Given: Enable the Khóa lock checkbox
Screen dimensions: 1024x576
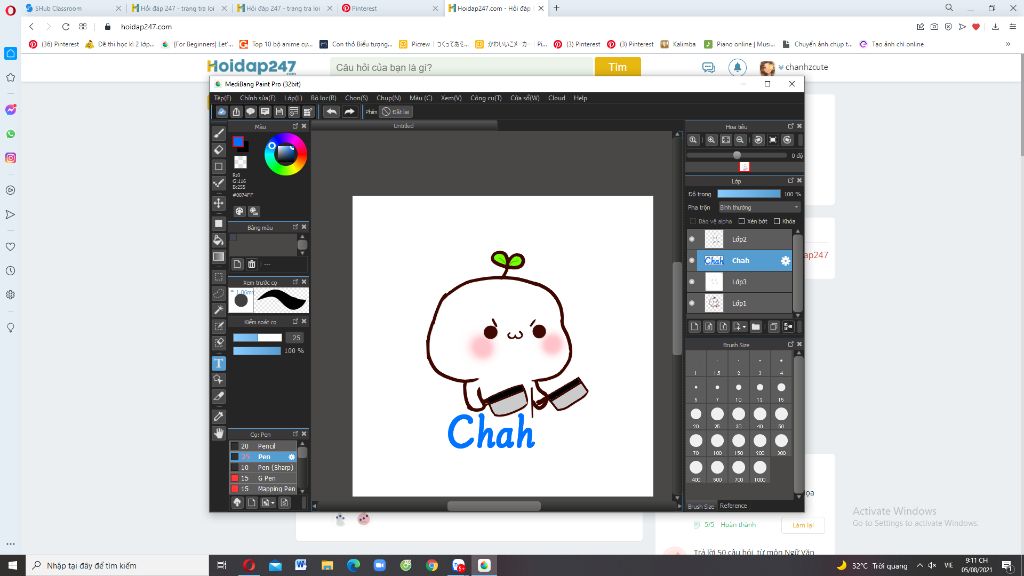Looking at the screenshot, I should 778,221.
